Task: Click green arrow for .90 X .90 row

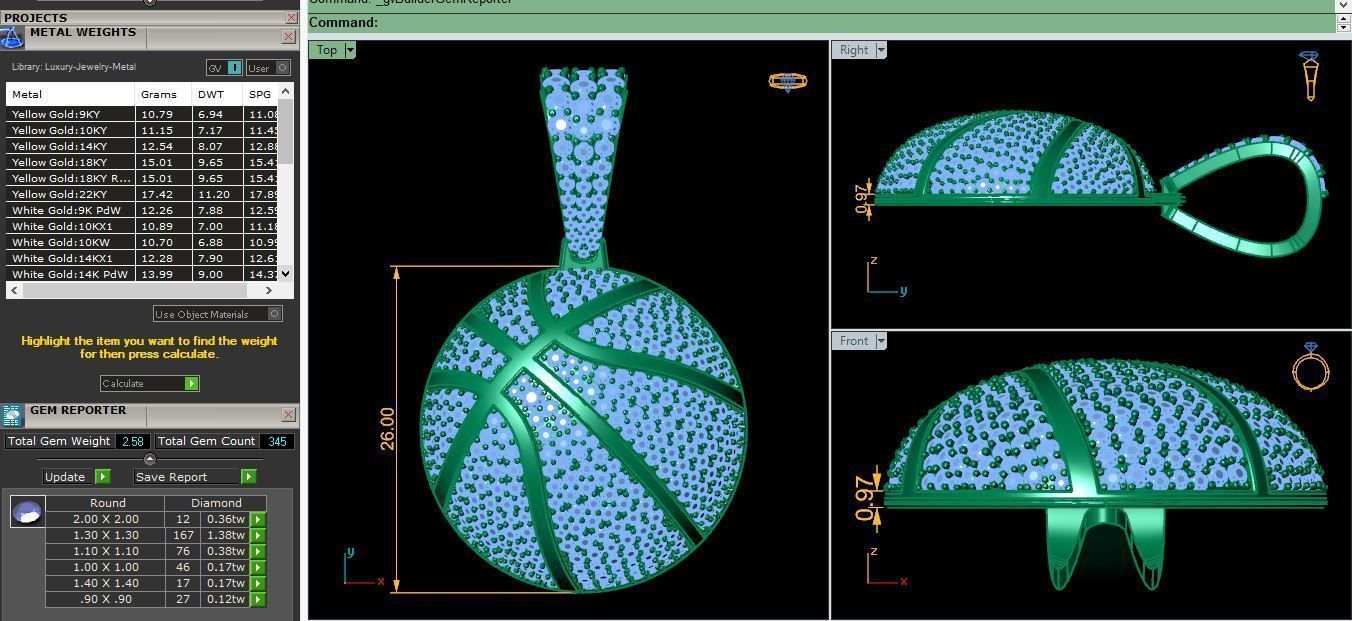Action: (x=258, y=599)
